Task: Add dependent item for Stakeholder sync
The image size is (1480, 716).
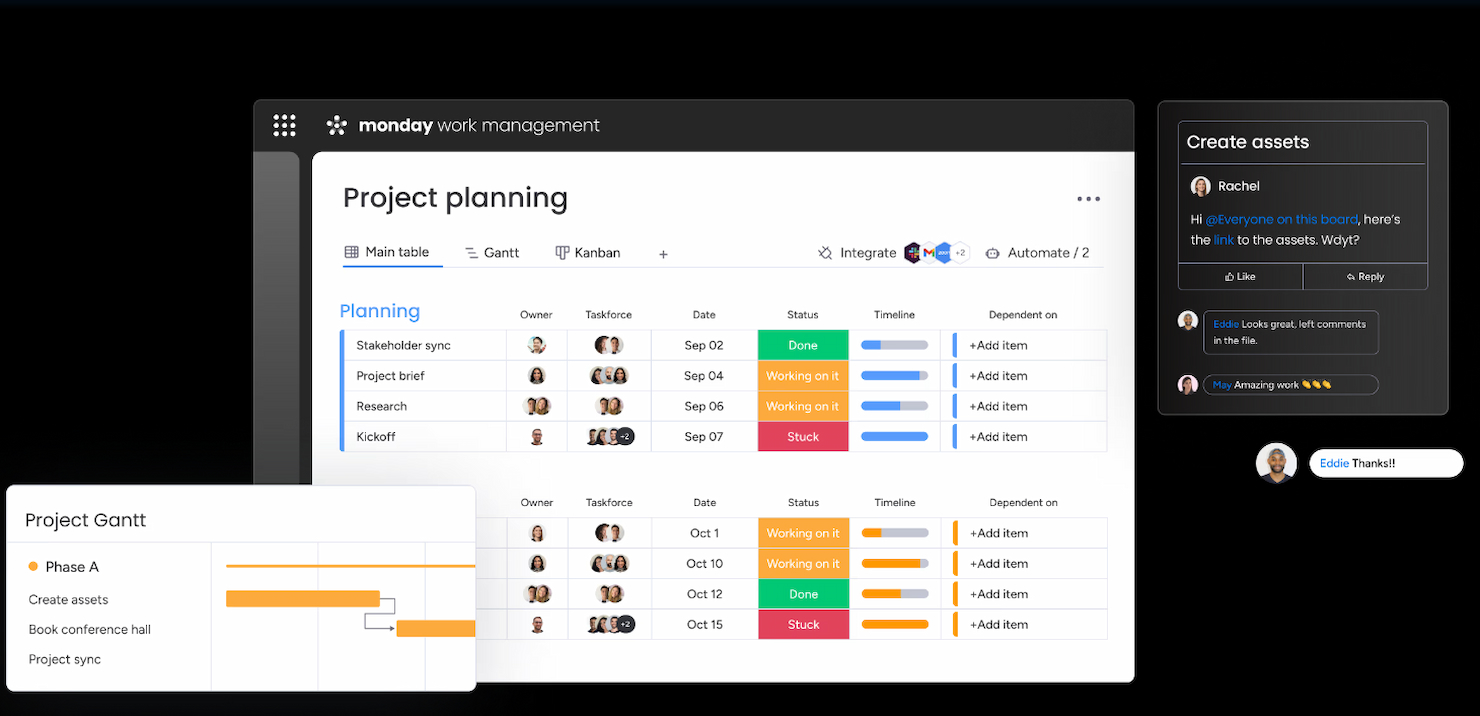Action: [x=998, y=345]
